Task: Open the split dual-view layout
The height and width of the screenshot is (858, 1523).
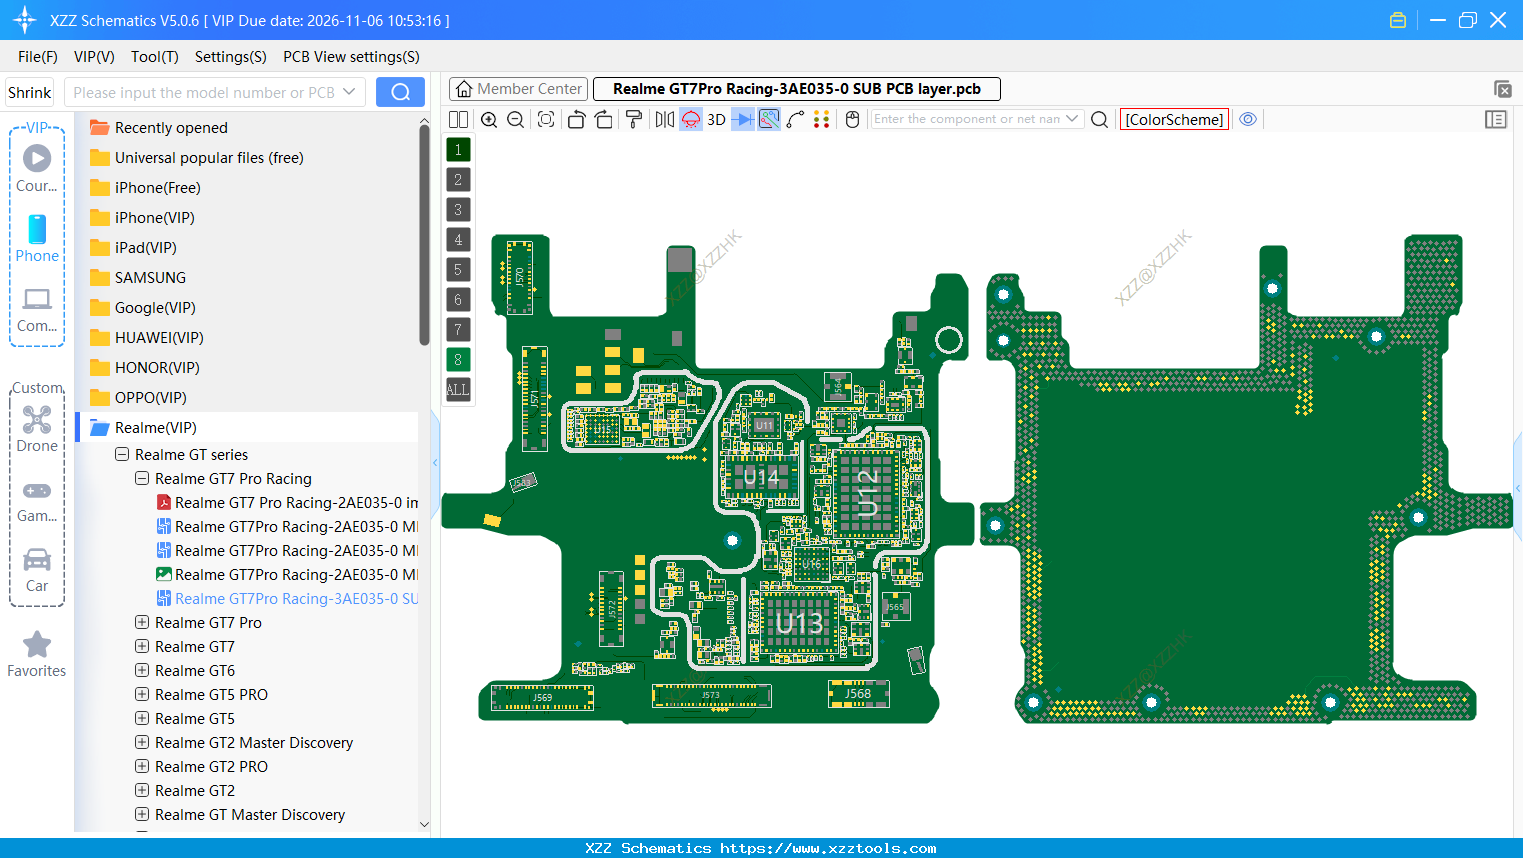Action: 457,119
